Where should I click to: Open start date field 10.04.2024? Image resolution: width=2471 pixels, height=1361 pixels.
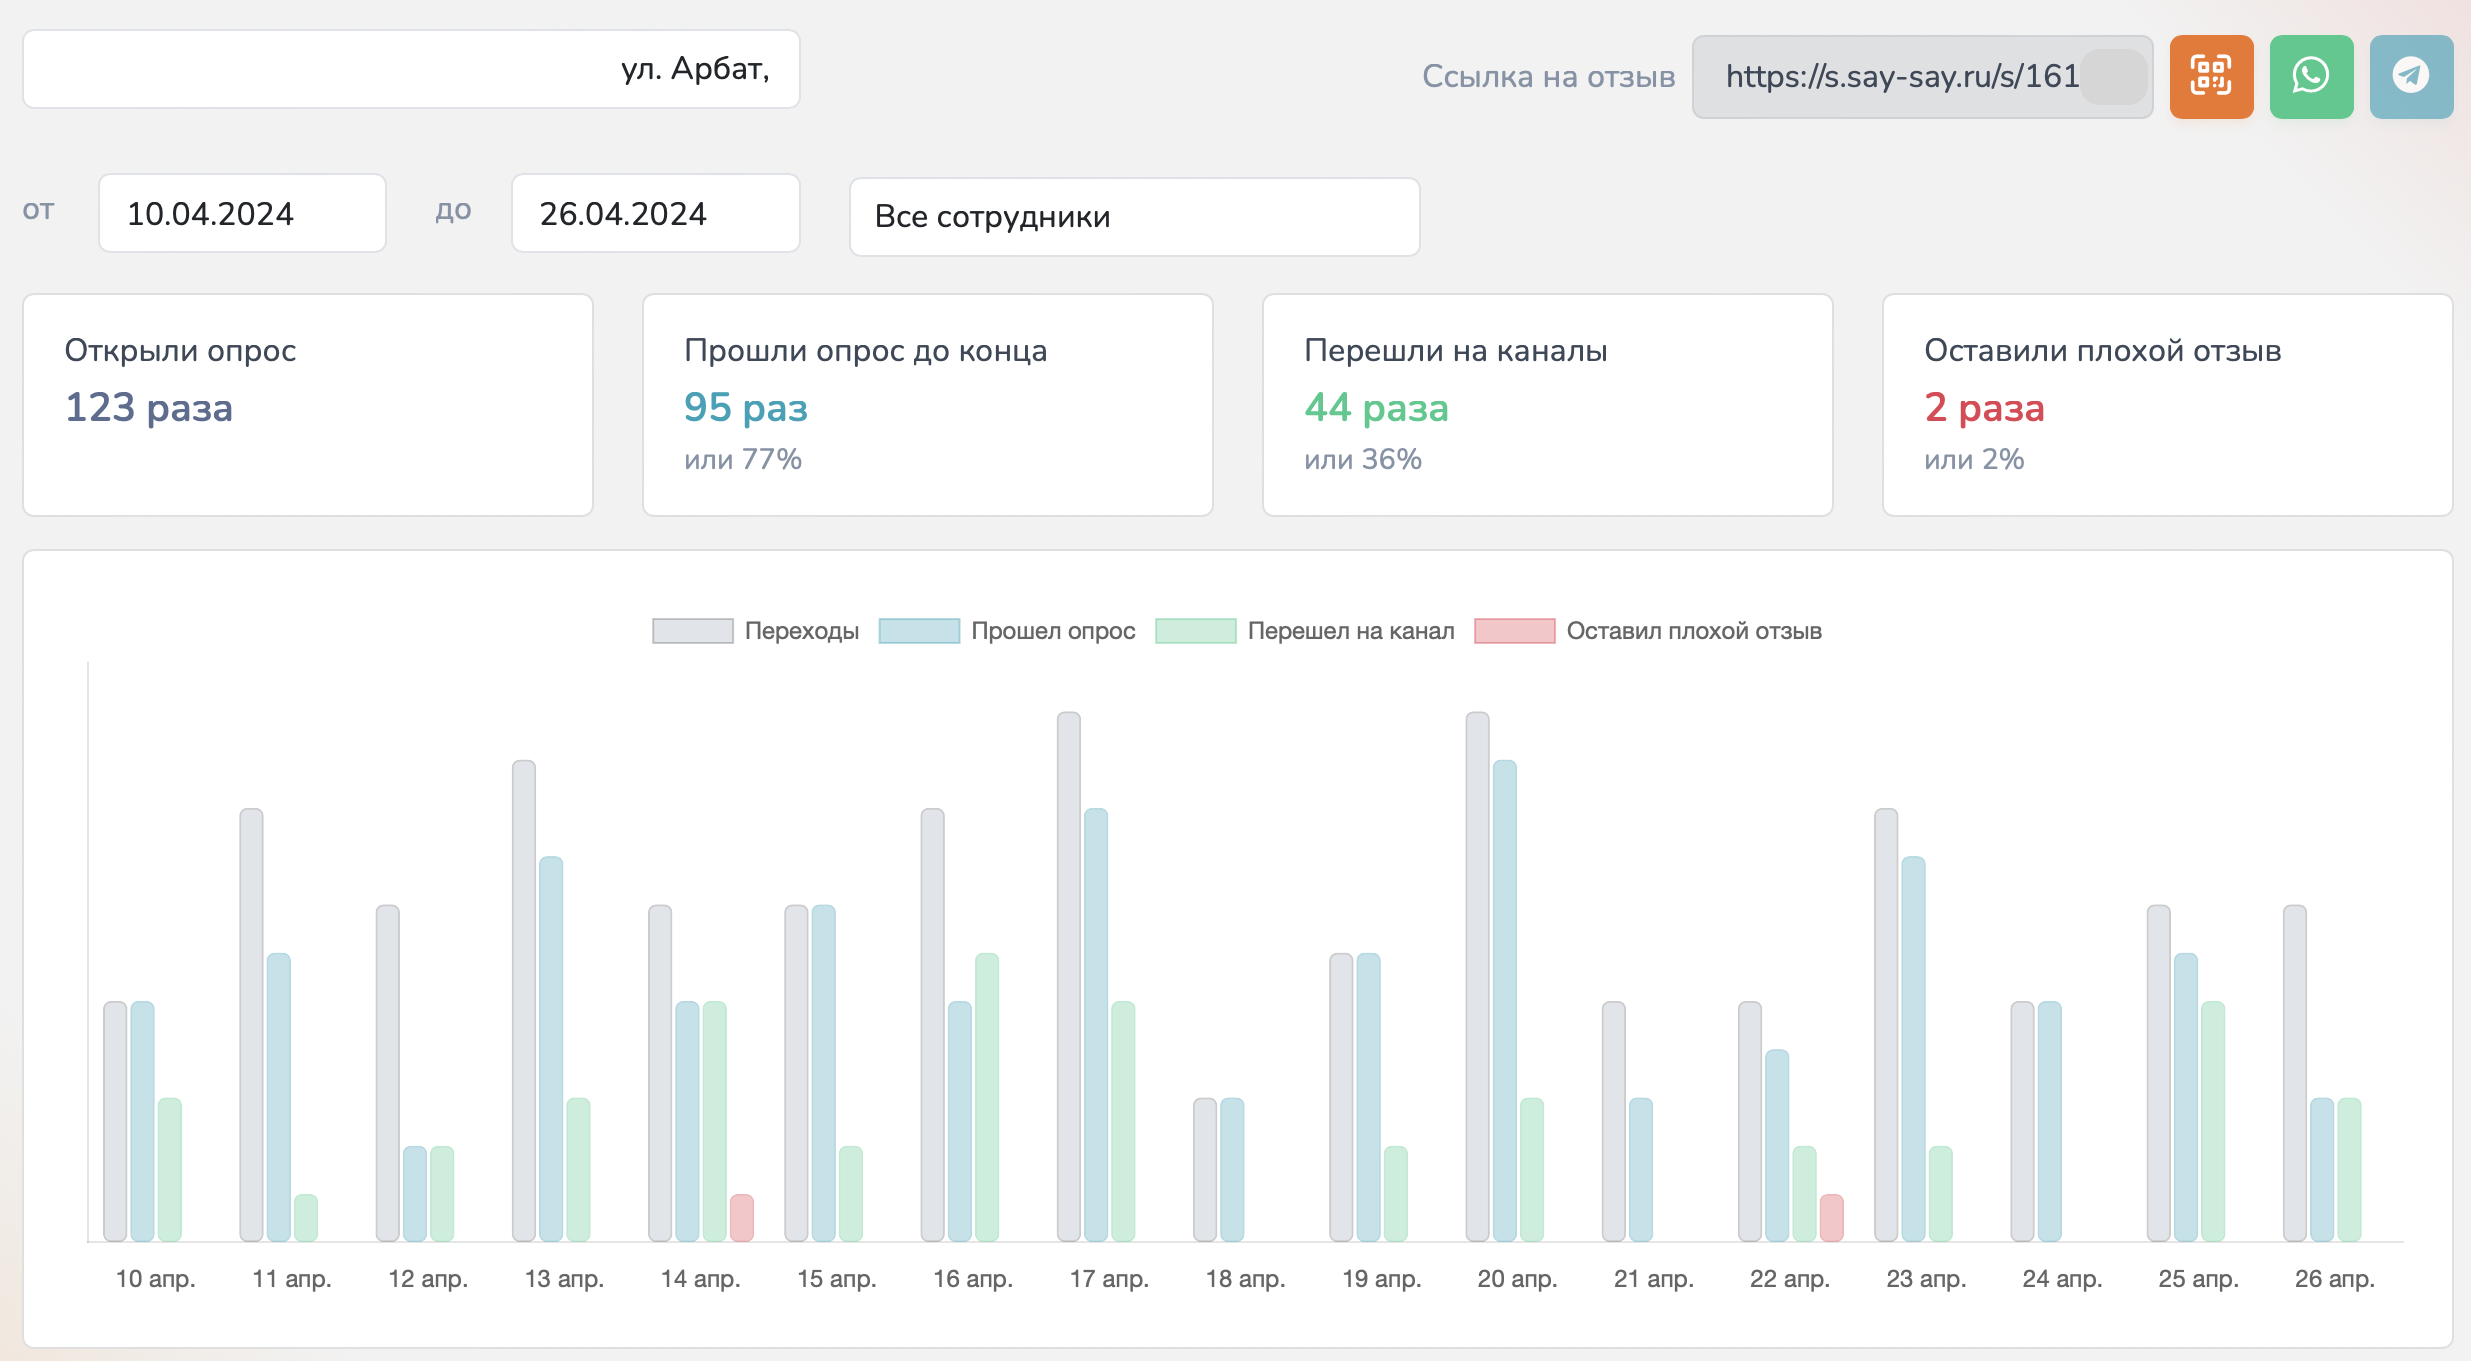tap(242, 213)
